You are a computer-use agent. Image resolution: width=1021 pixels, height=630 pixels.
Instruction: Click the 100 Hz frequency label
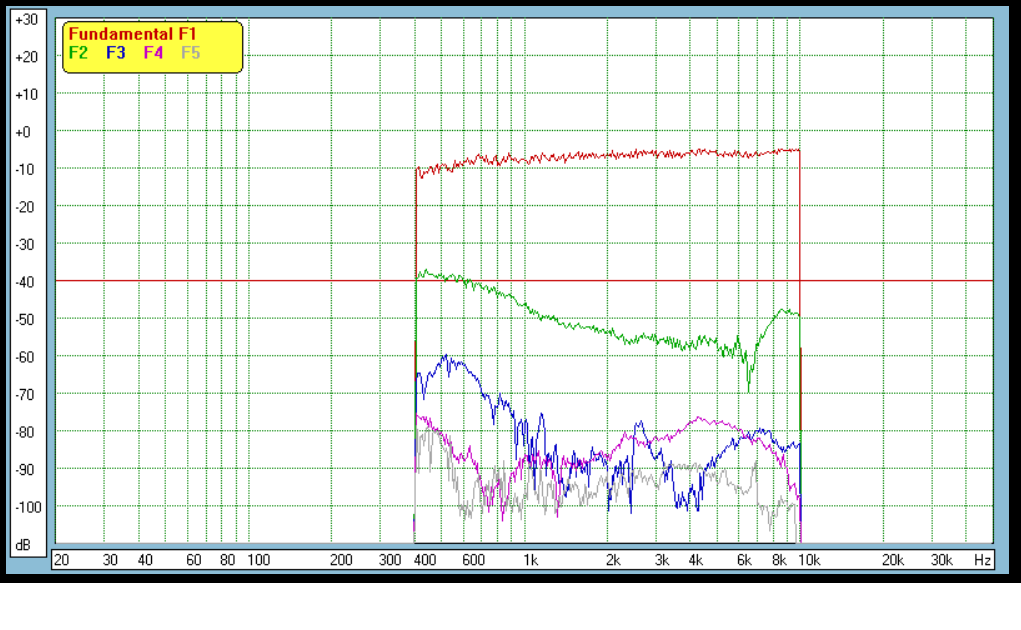pos(259,560)
